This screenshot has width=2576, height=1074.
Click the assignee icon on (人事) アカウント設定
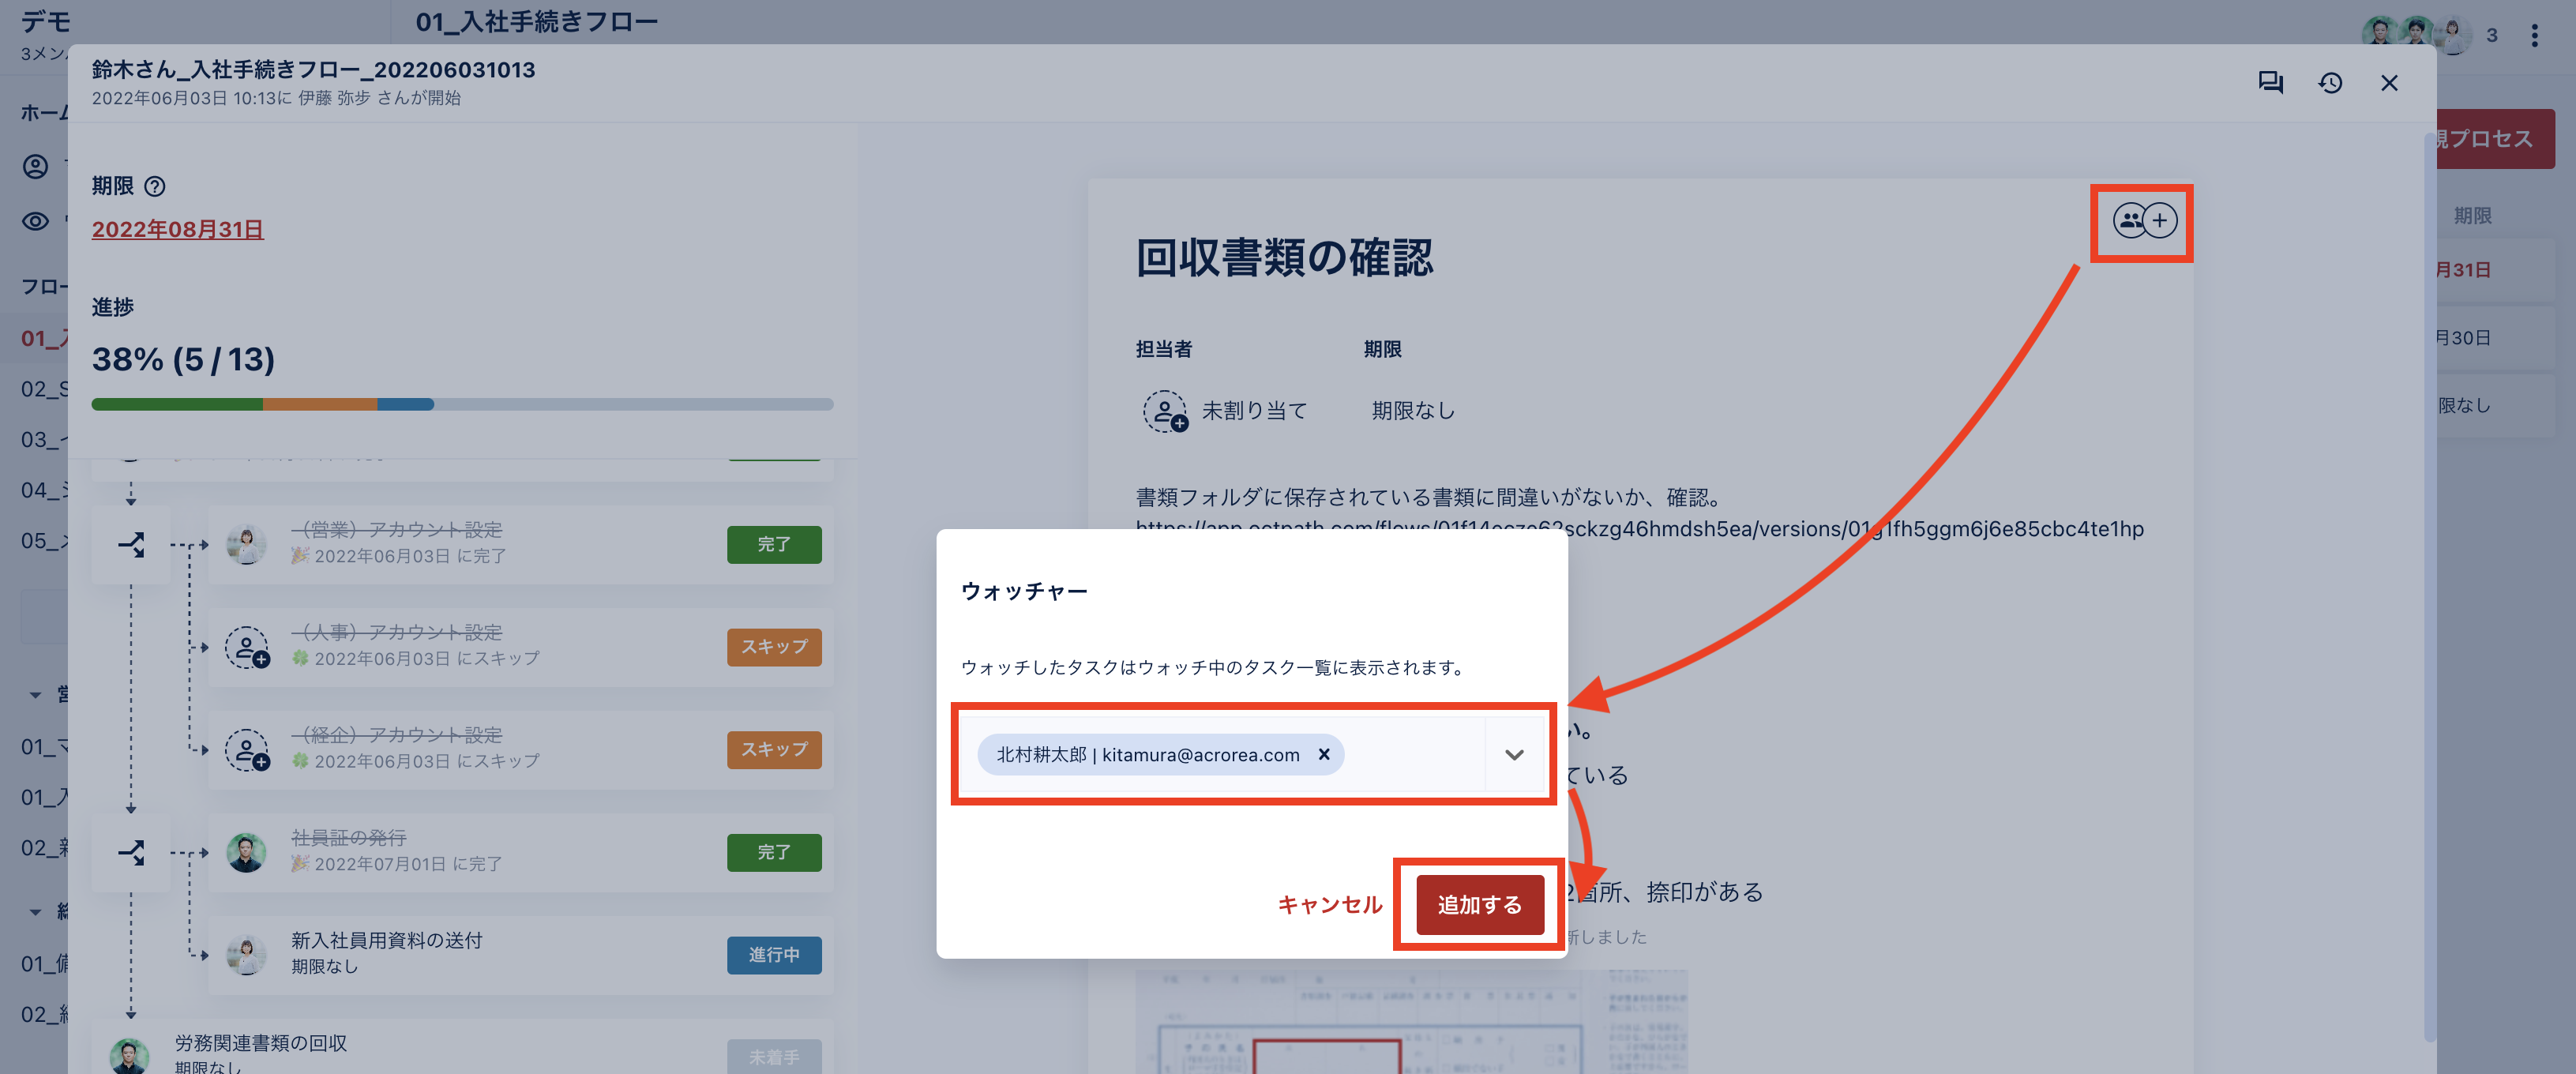247,647
